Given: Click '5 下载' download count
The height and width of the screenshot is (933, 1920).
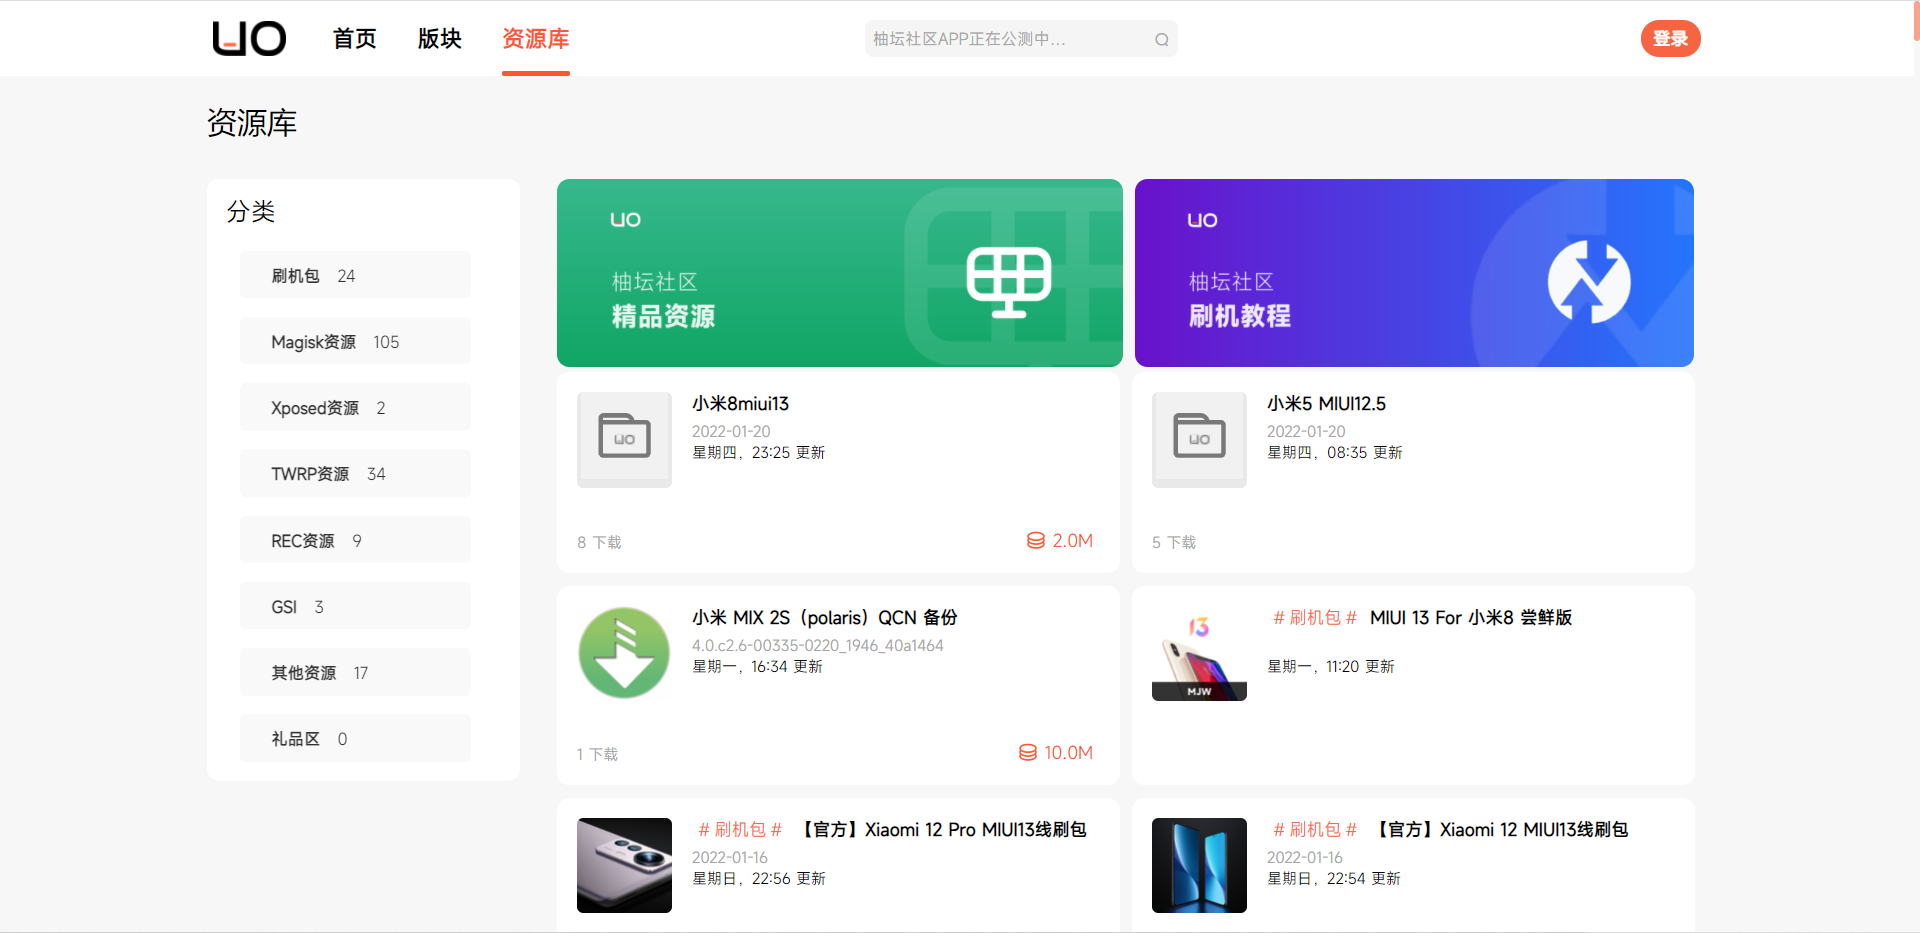Looking at the screenshot, I should [x=1174, y=542].
